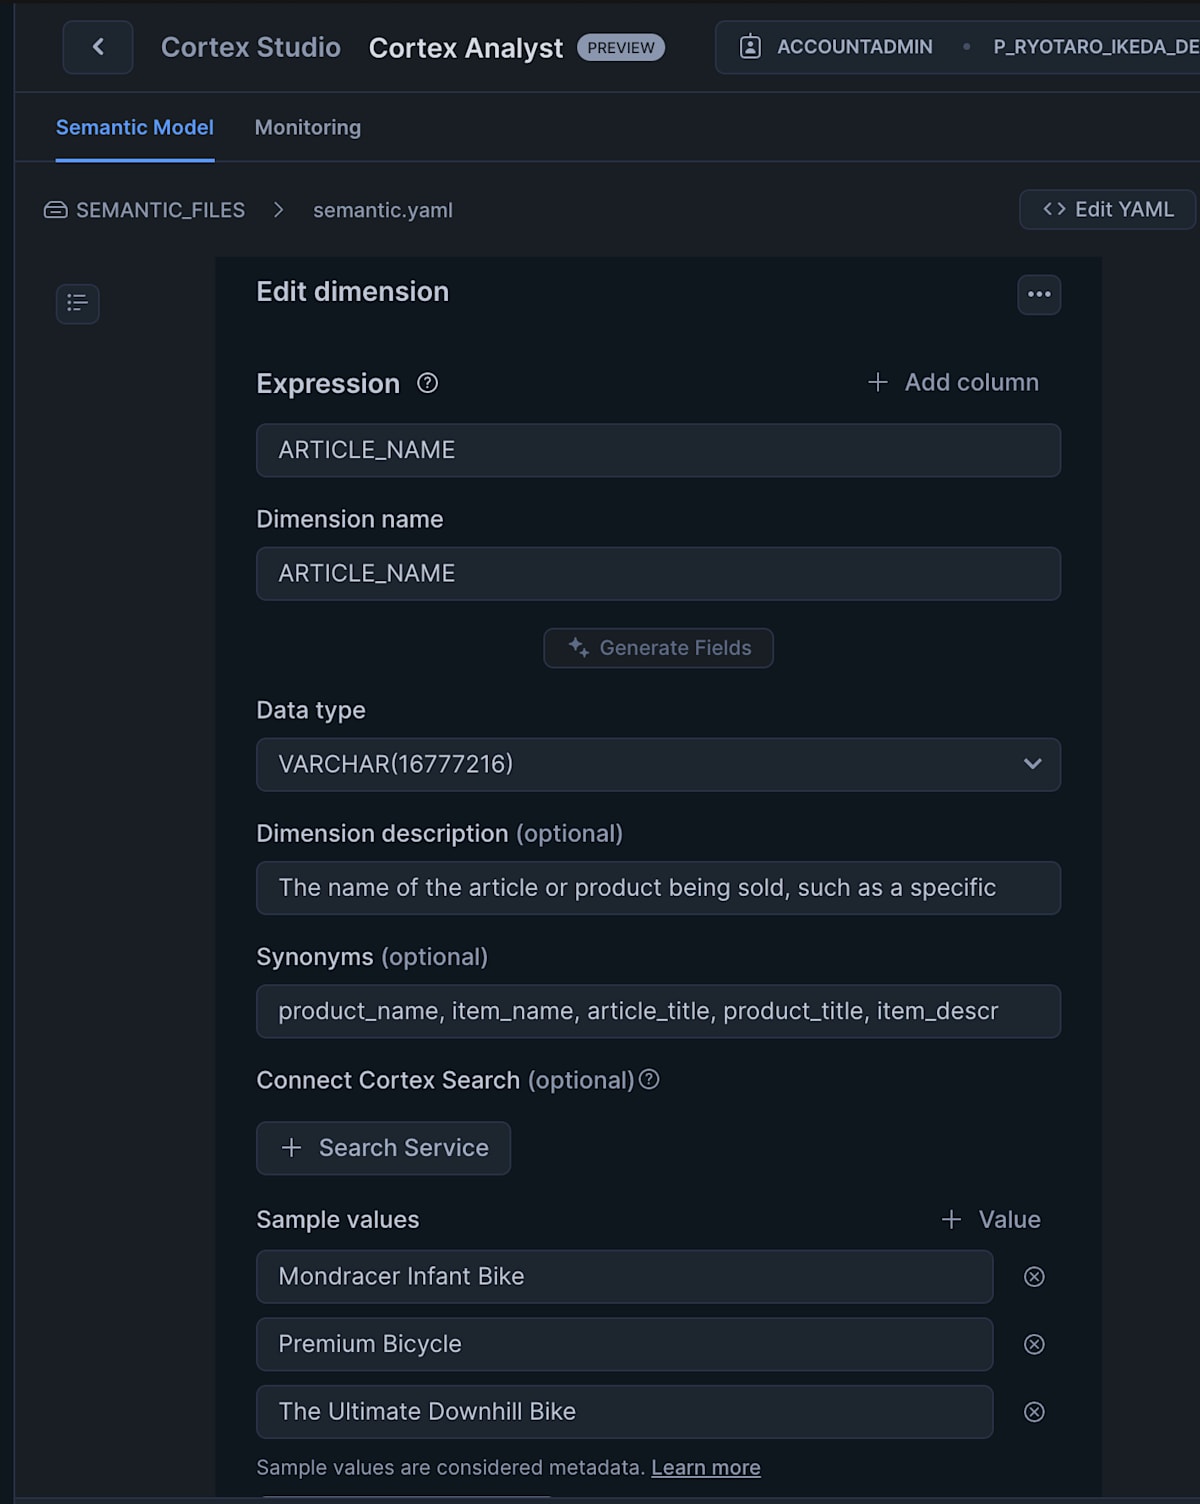1200x1504 pixels.
Task: Click the Expression help question mark icon
Action: [427, 383]
